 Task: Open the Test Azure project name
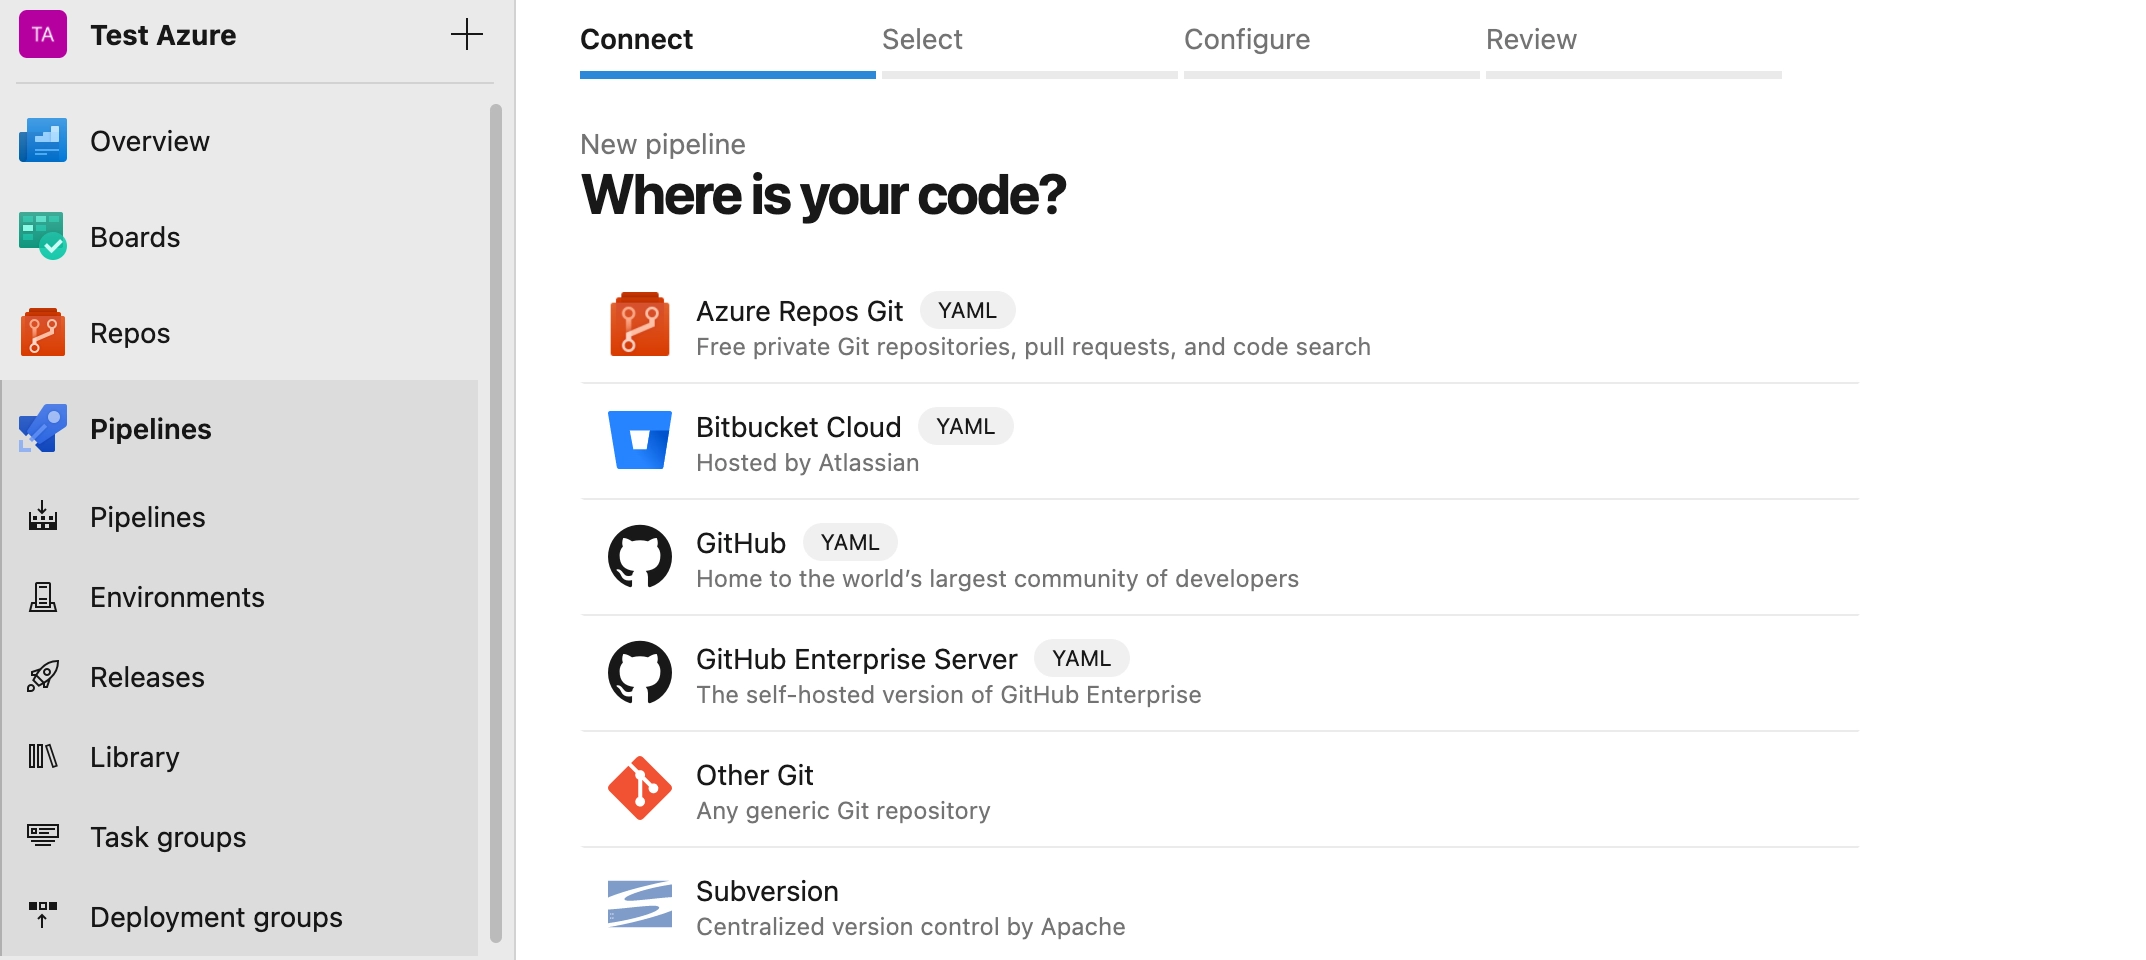click(163, 35)
